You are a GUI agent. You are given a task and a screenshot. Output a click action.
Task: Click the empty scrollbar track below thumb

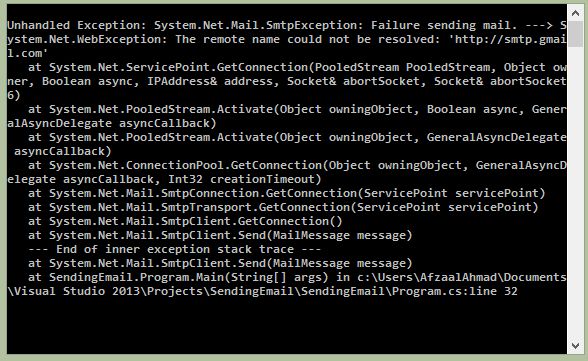[575, 191]
